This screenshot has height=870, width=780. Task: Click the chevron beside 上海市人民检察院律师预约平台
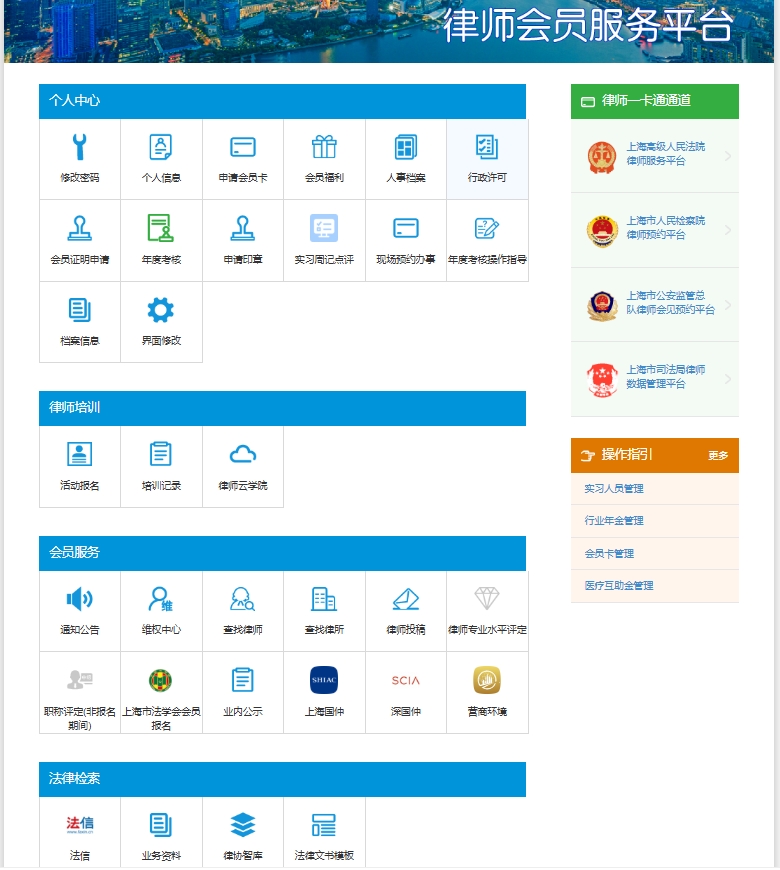pos(728,230)
